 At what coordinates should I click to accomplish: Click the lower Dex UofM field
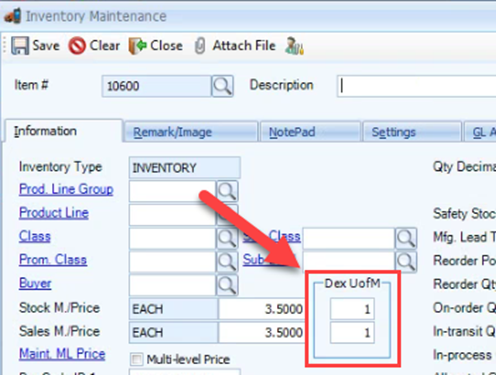tap(352, 332)
